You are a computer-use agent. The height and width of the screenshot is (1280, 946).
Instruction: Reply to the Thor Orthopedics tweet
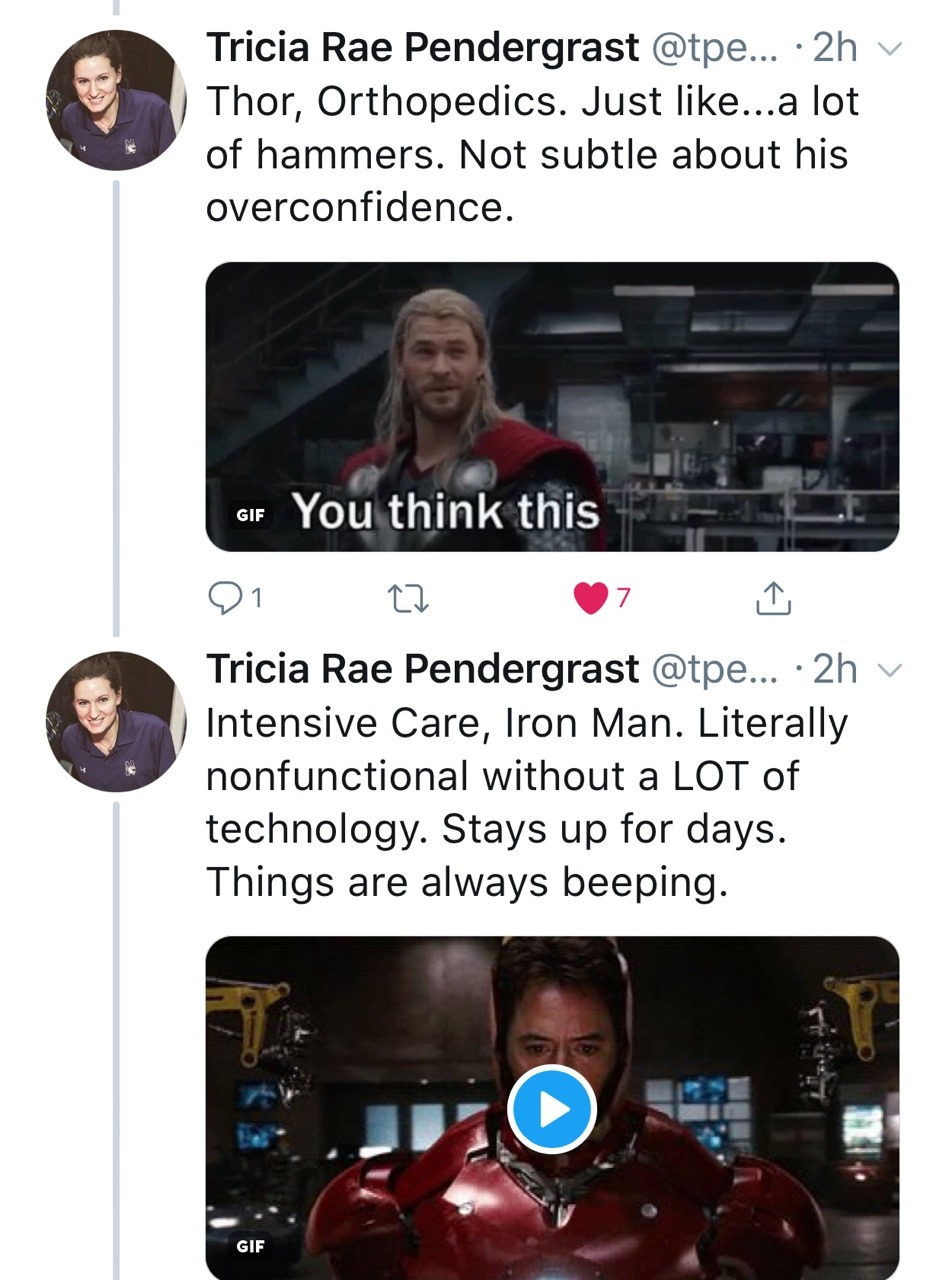[222, 598]
